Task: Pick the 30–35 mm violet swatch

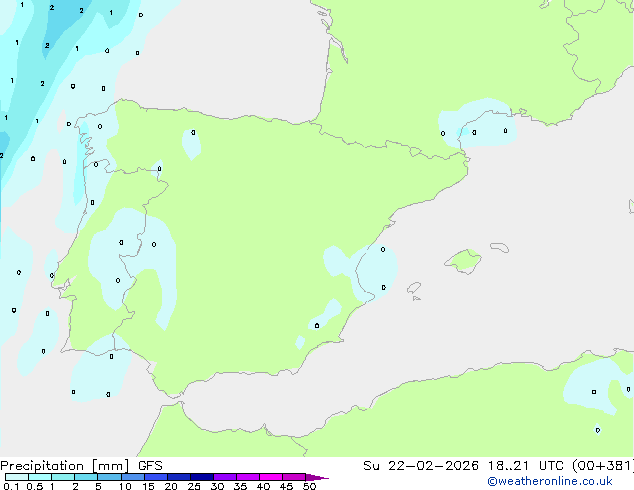Action: [224, 477]
